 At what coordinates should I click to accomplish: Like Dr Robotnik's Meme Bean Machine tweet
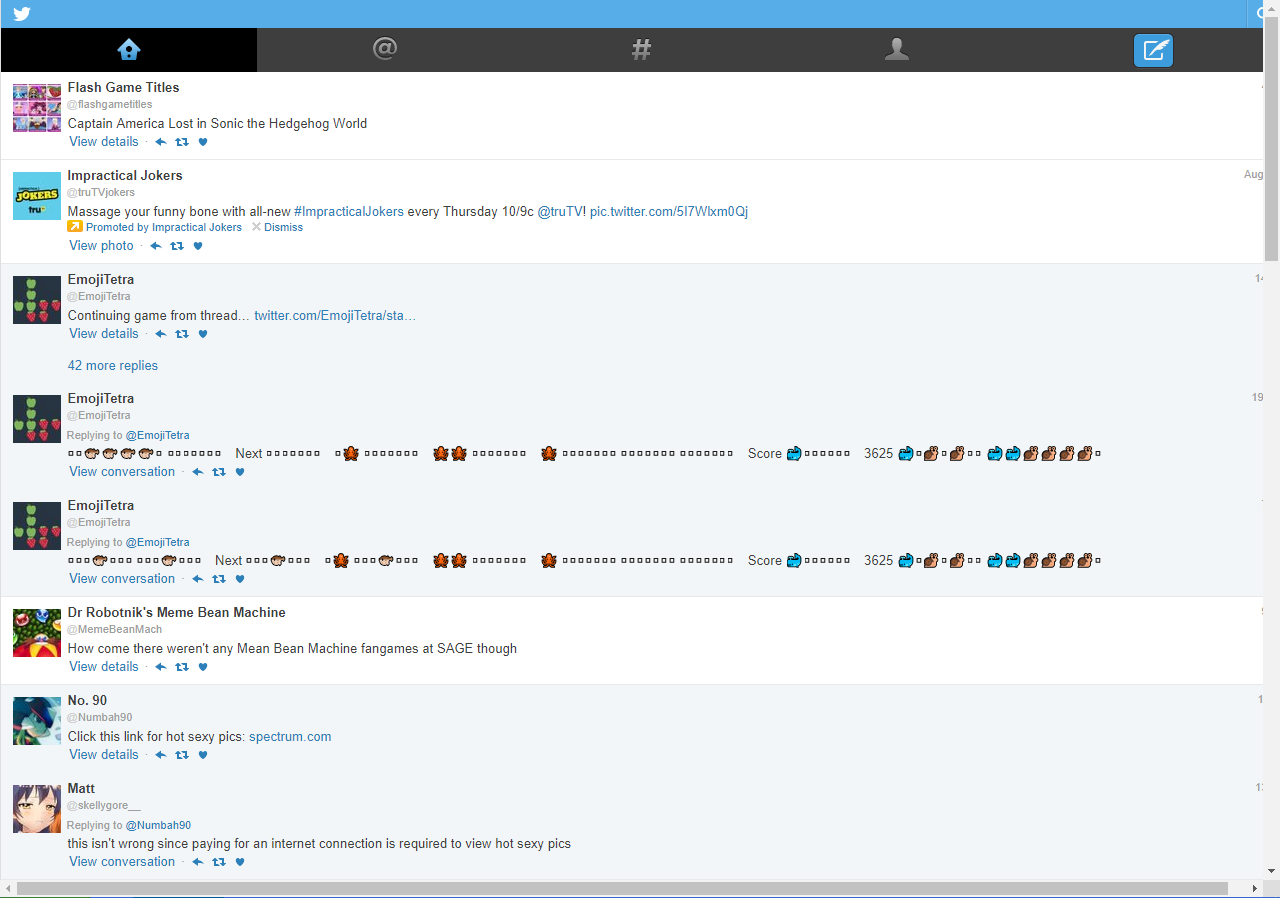(x=203, y=667)
